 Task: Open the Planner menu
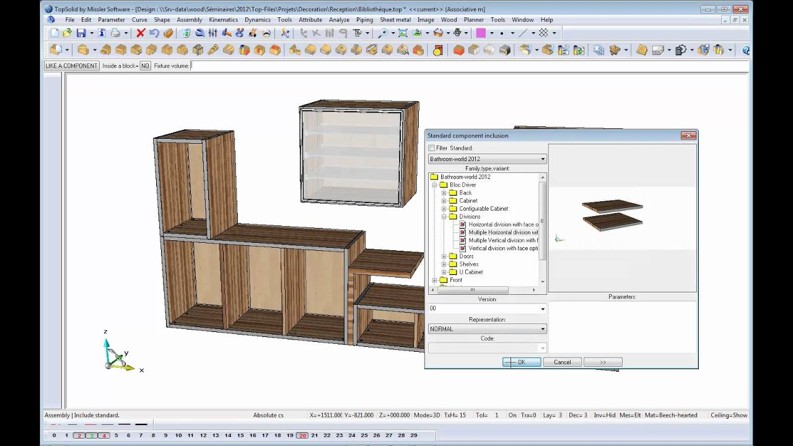tap(473, 20)
